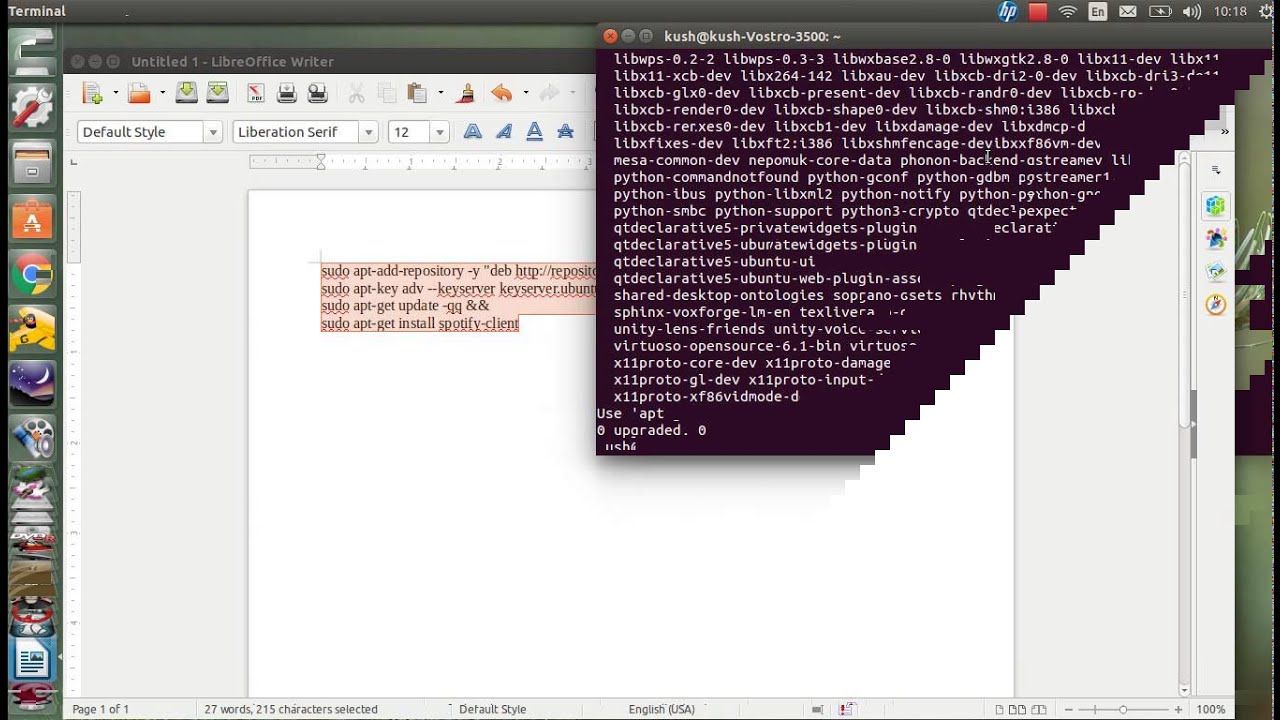Open the Files manager from launcher
This screenshot has width=1280, height=720.
[32, 163]
